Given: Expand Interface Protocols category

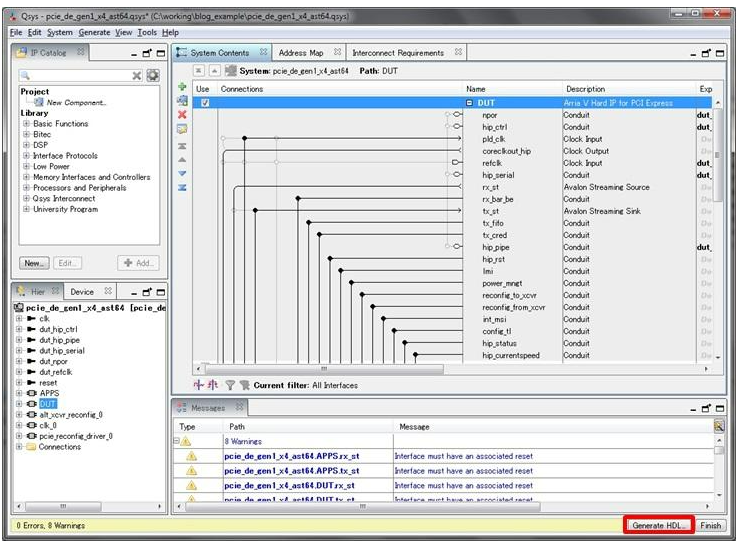Looking at the screenshot, I should pyautogui.click(x=26, y=156).
